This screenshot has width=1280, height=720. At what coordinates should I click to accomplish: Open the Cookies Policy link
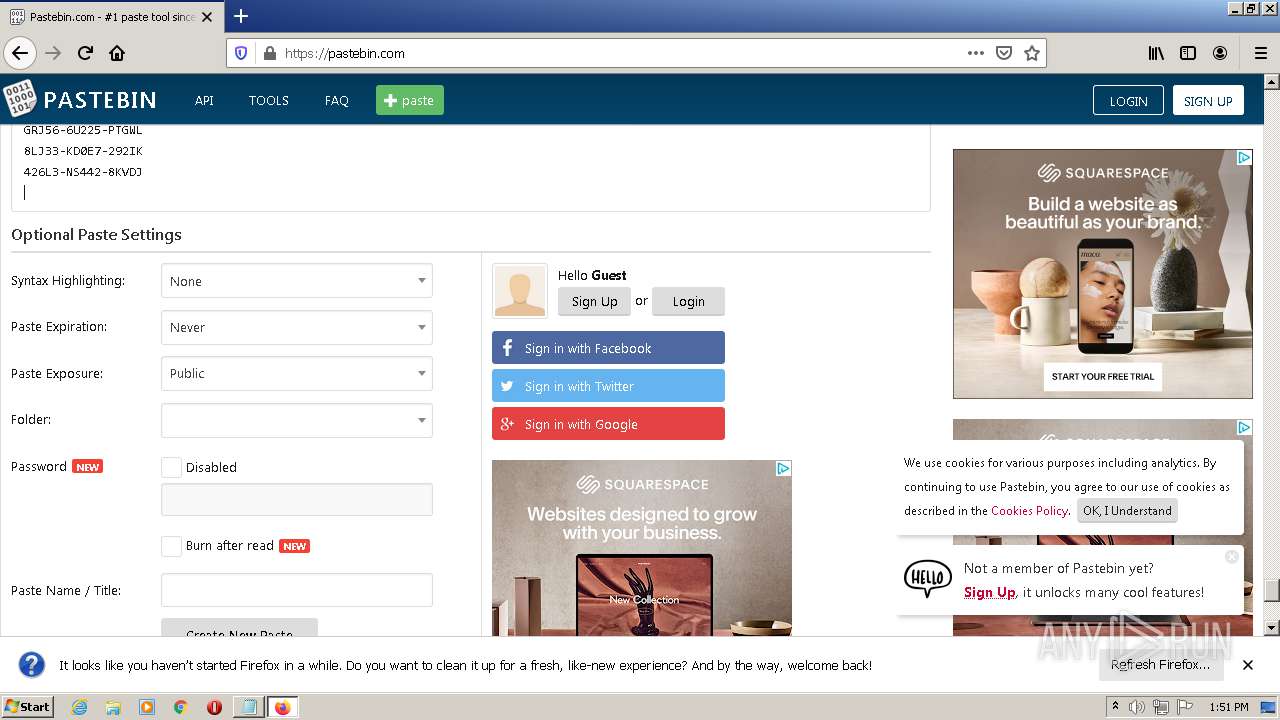pyautogui.click(x=1029, y=510)
